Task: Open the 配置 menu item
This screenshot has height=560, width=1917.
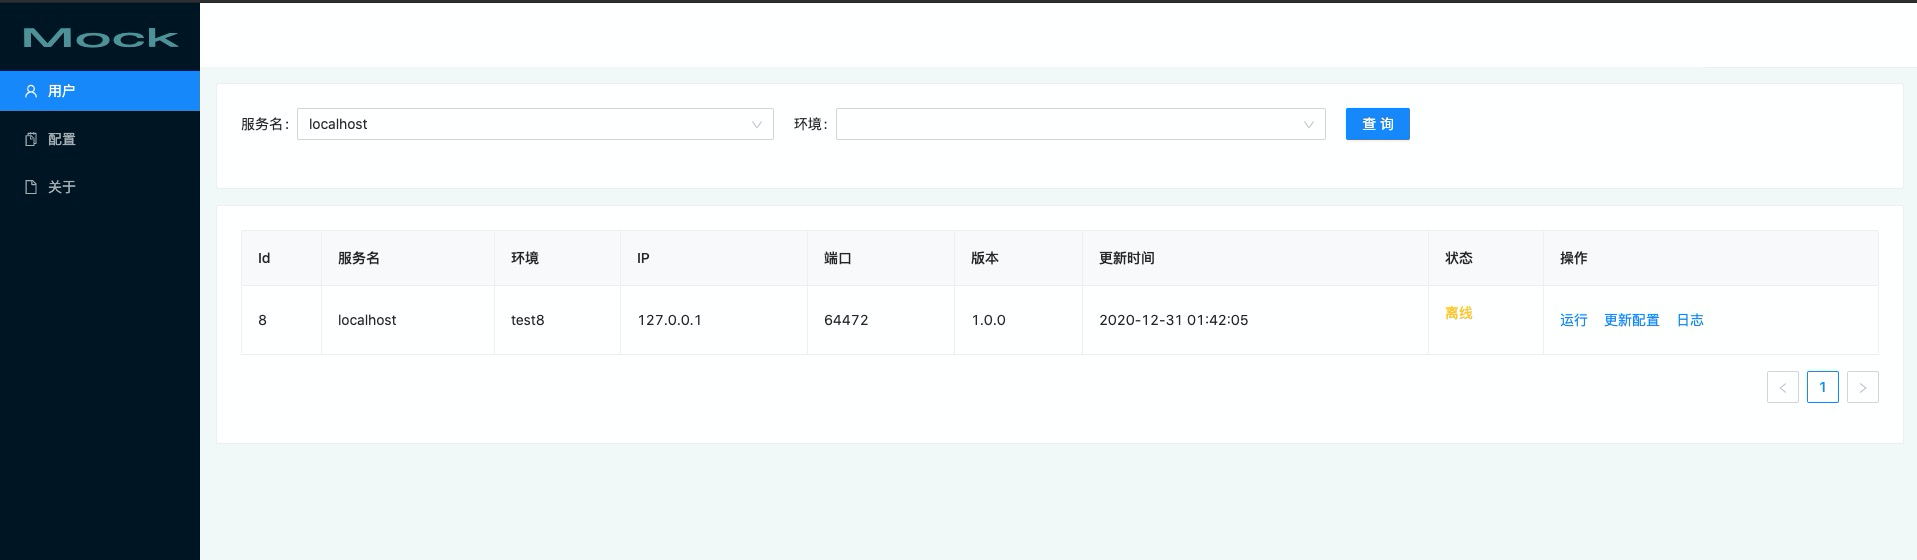Action: 100,139
